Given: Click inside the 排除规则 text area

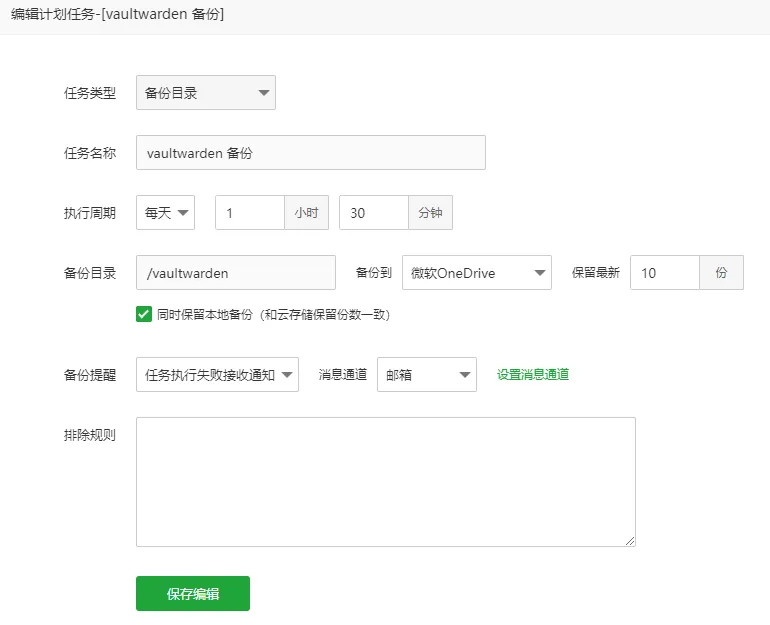Looking at the screenshot, I should pyautogui.click(x=386, y=482).
